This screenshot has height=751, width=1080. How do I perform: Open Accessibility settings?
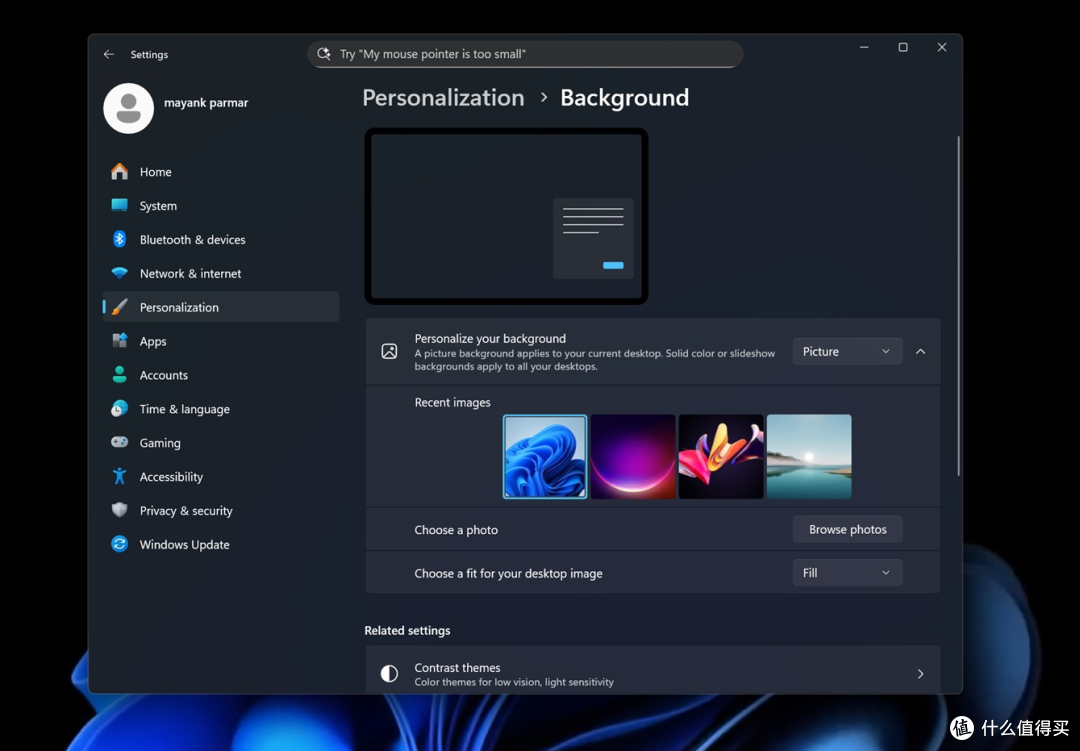click(220, 476)
